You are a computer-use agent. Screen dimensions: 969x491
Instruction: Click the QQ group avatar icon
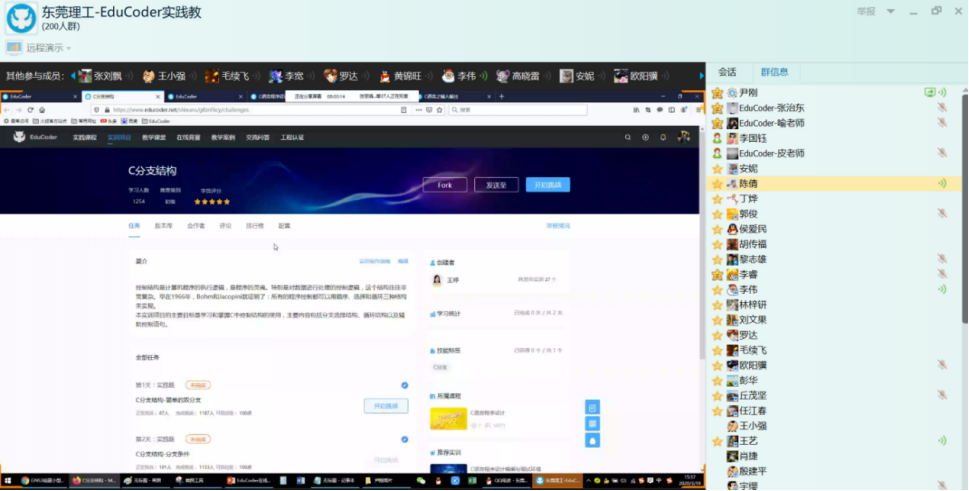coord(19,19)
